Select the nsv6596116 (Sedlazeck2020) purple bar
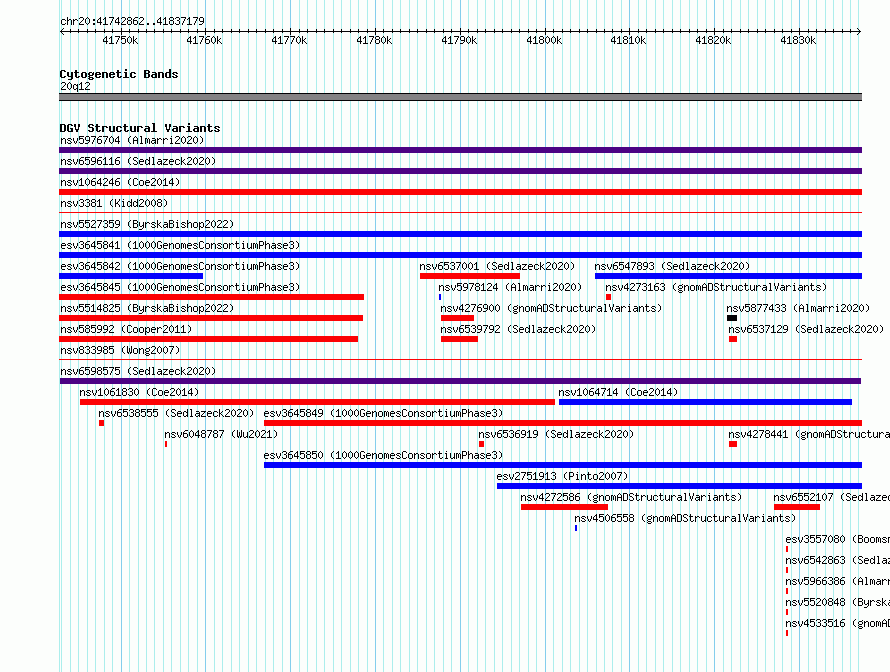This screenshot has width=890, height=672. pos(460,171)
